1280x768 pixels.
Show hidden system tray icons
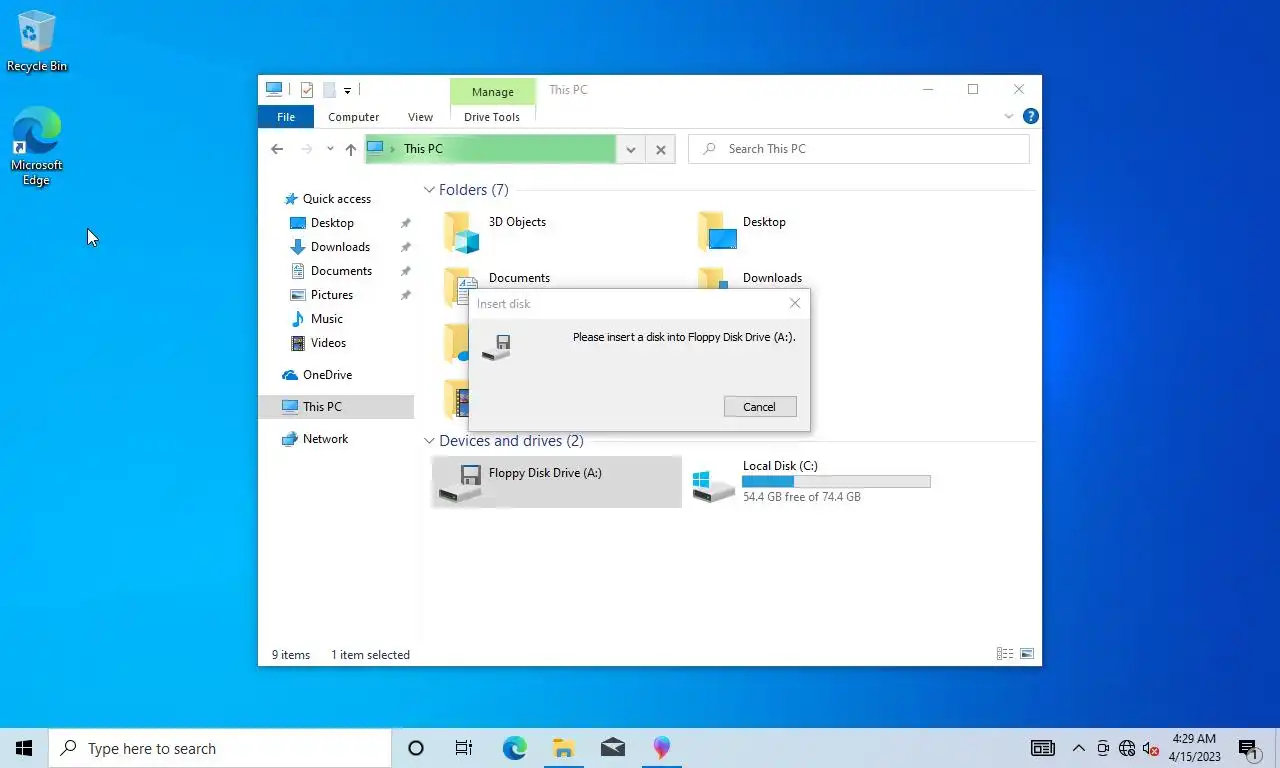[x=1078, y=748]
